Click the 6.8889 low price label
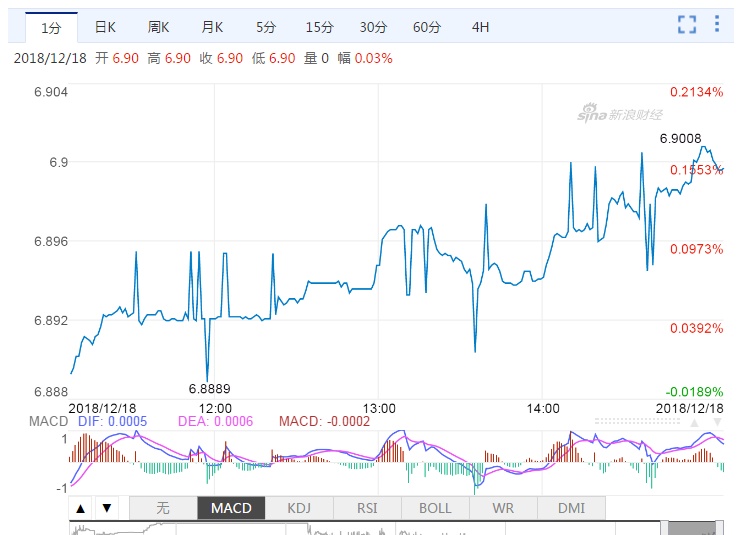 pos(209,389)
